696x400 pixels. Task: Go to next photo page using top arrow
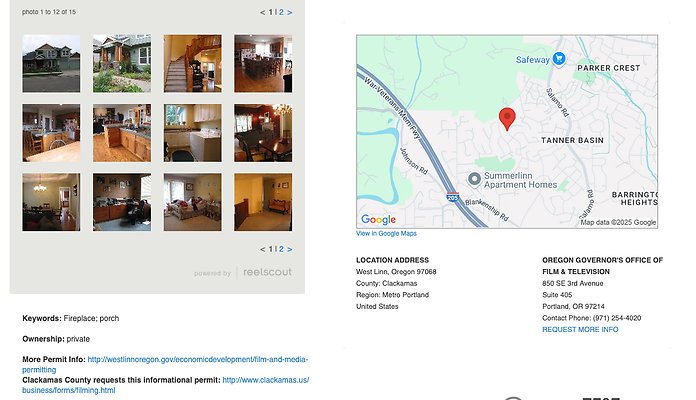pyautogui.click(x=289, y=12)
